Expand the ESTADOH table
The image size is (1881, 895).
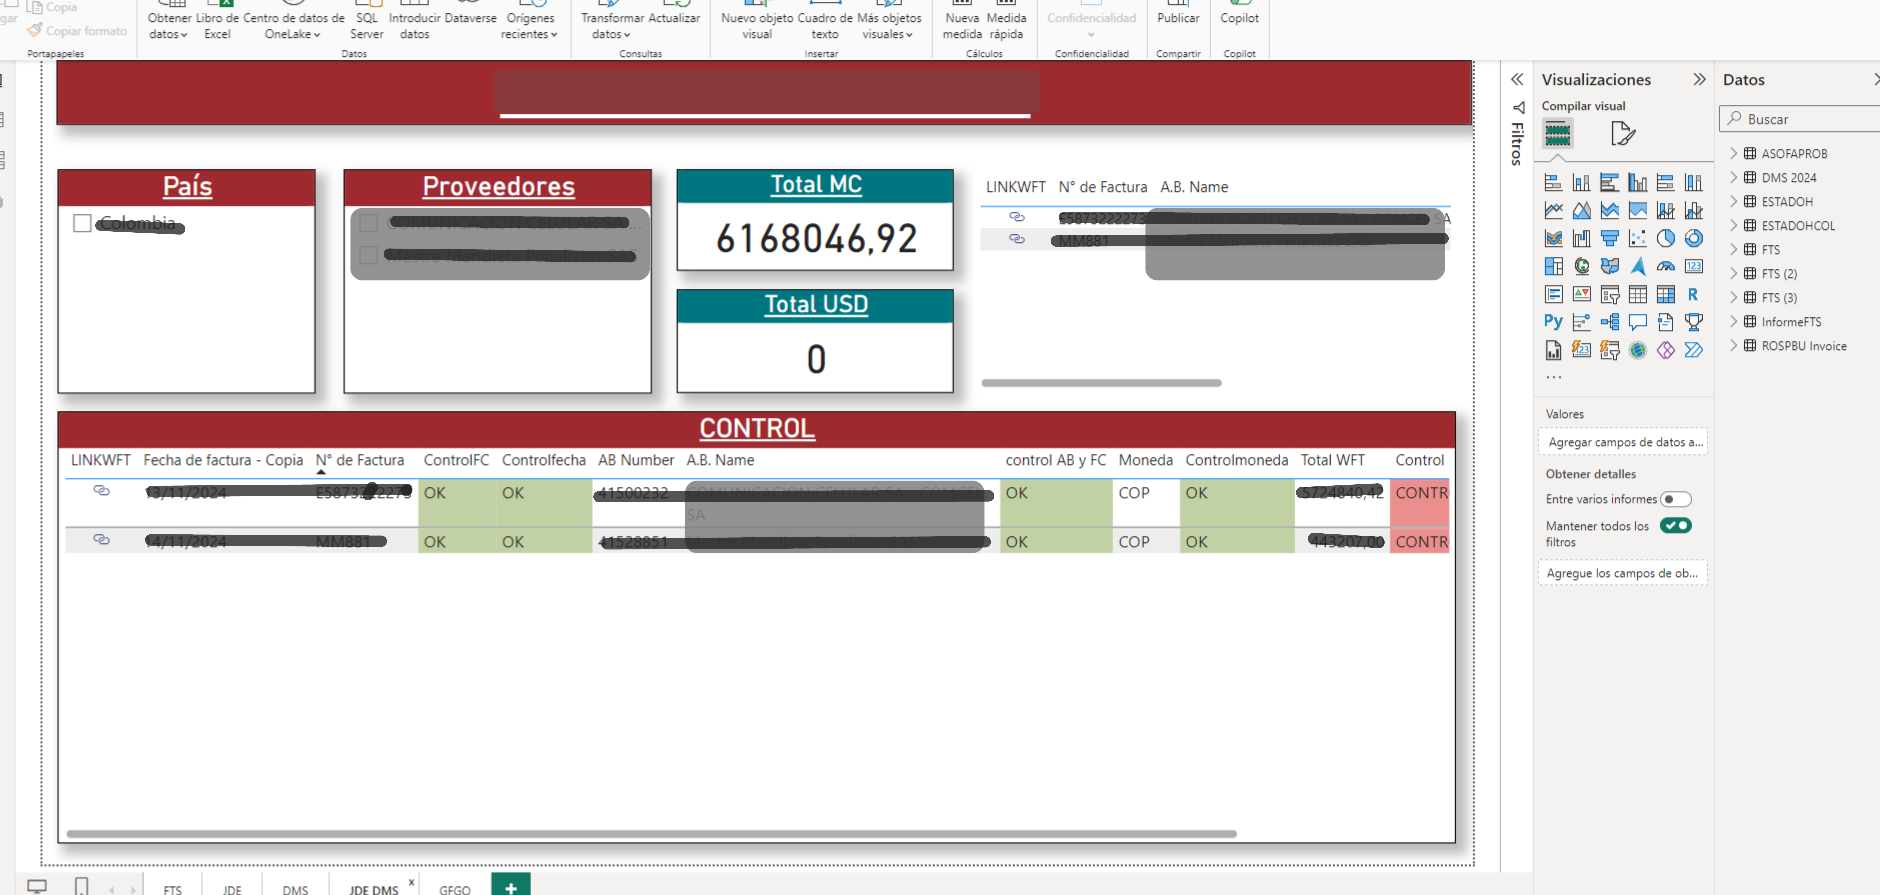1734,201
